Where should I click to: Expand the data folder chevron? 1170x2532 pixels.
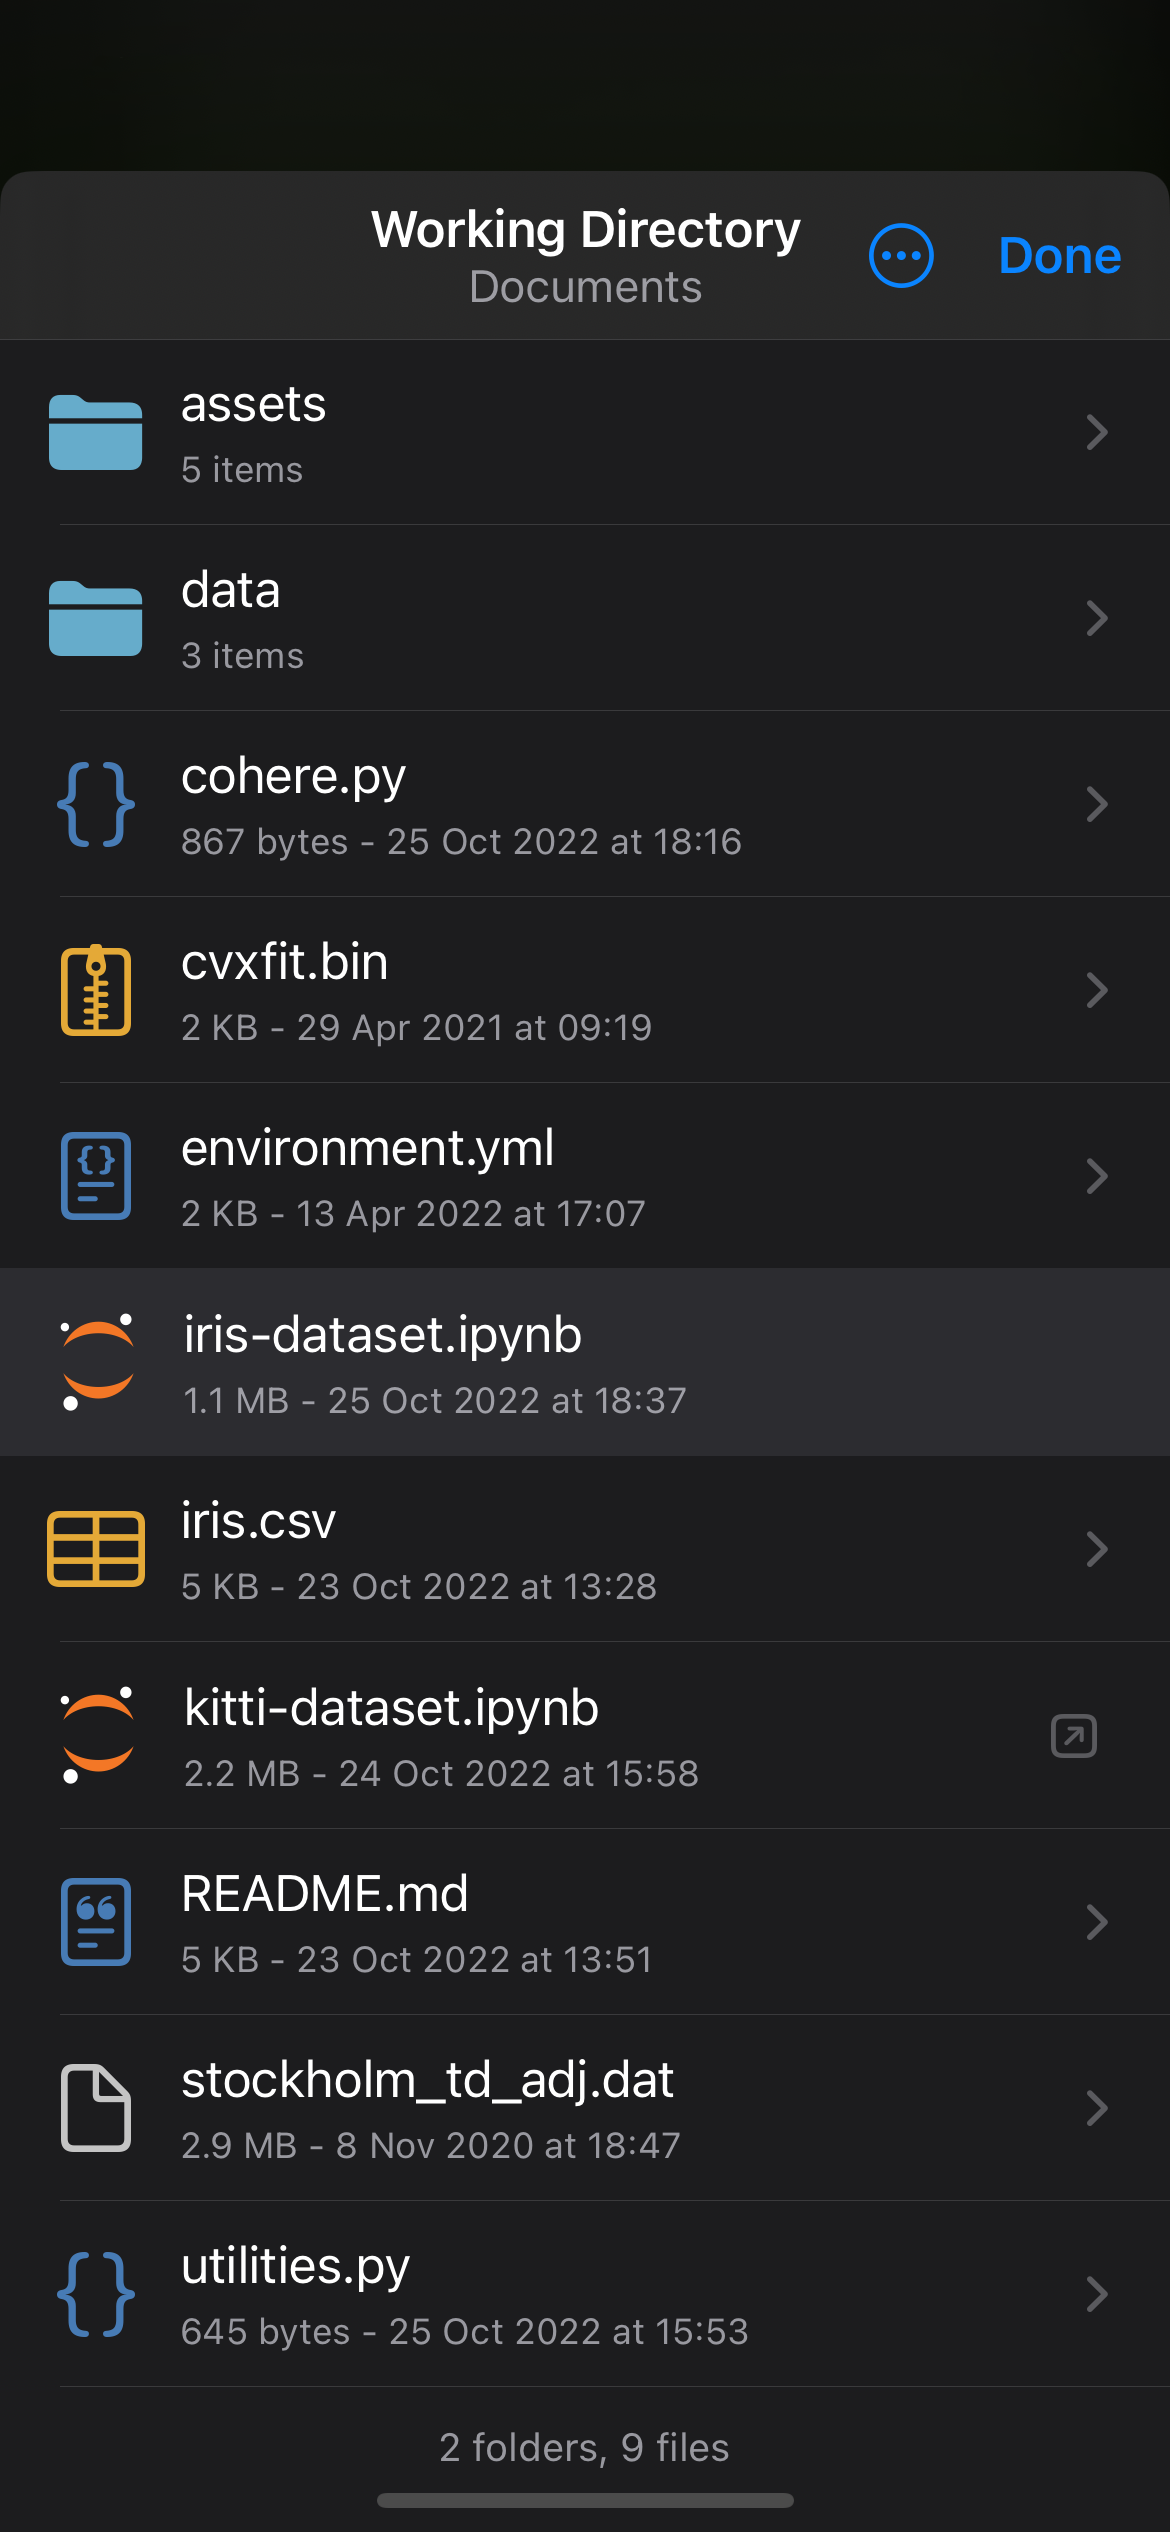click(x=1097, y=618)
